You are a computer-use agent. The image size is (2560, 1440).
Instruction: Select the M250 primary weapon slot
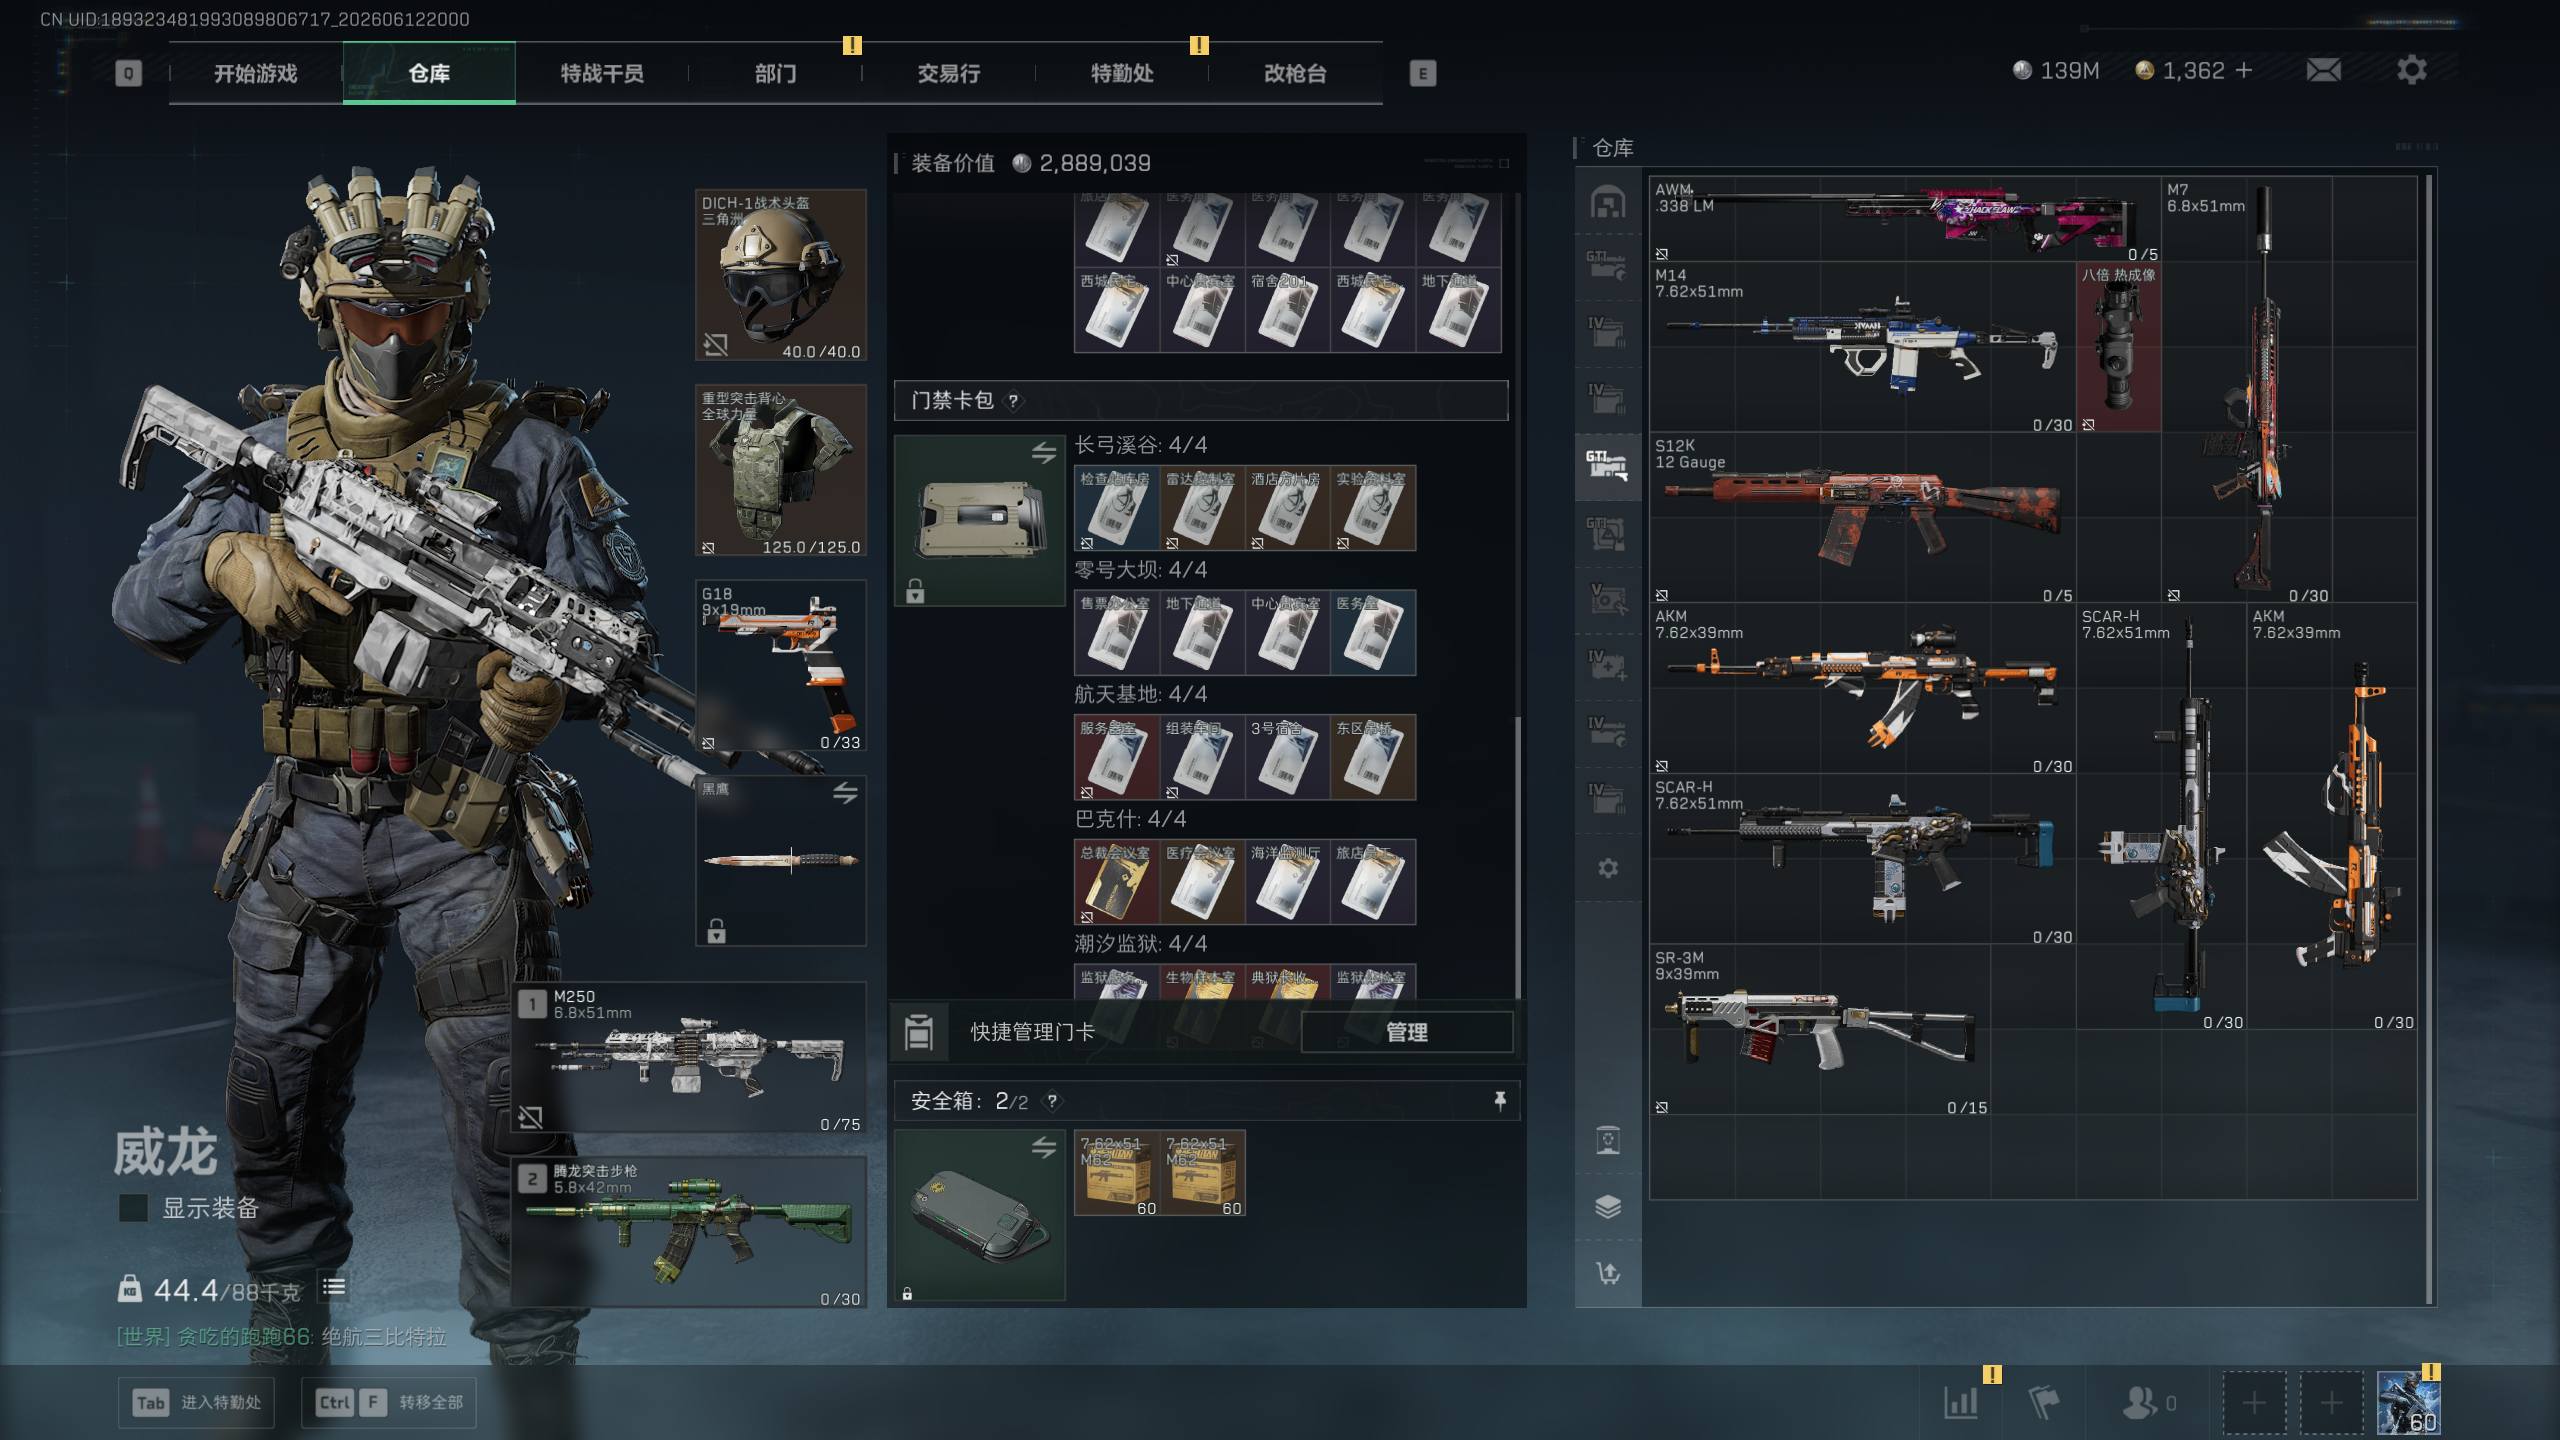click(689, 1057)
